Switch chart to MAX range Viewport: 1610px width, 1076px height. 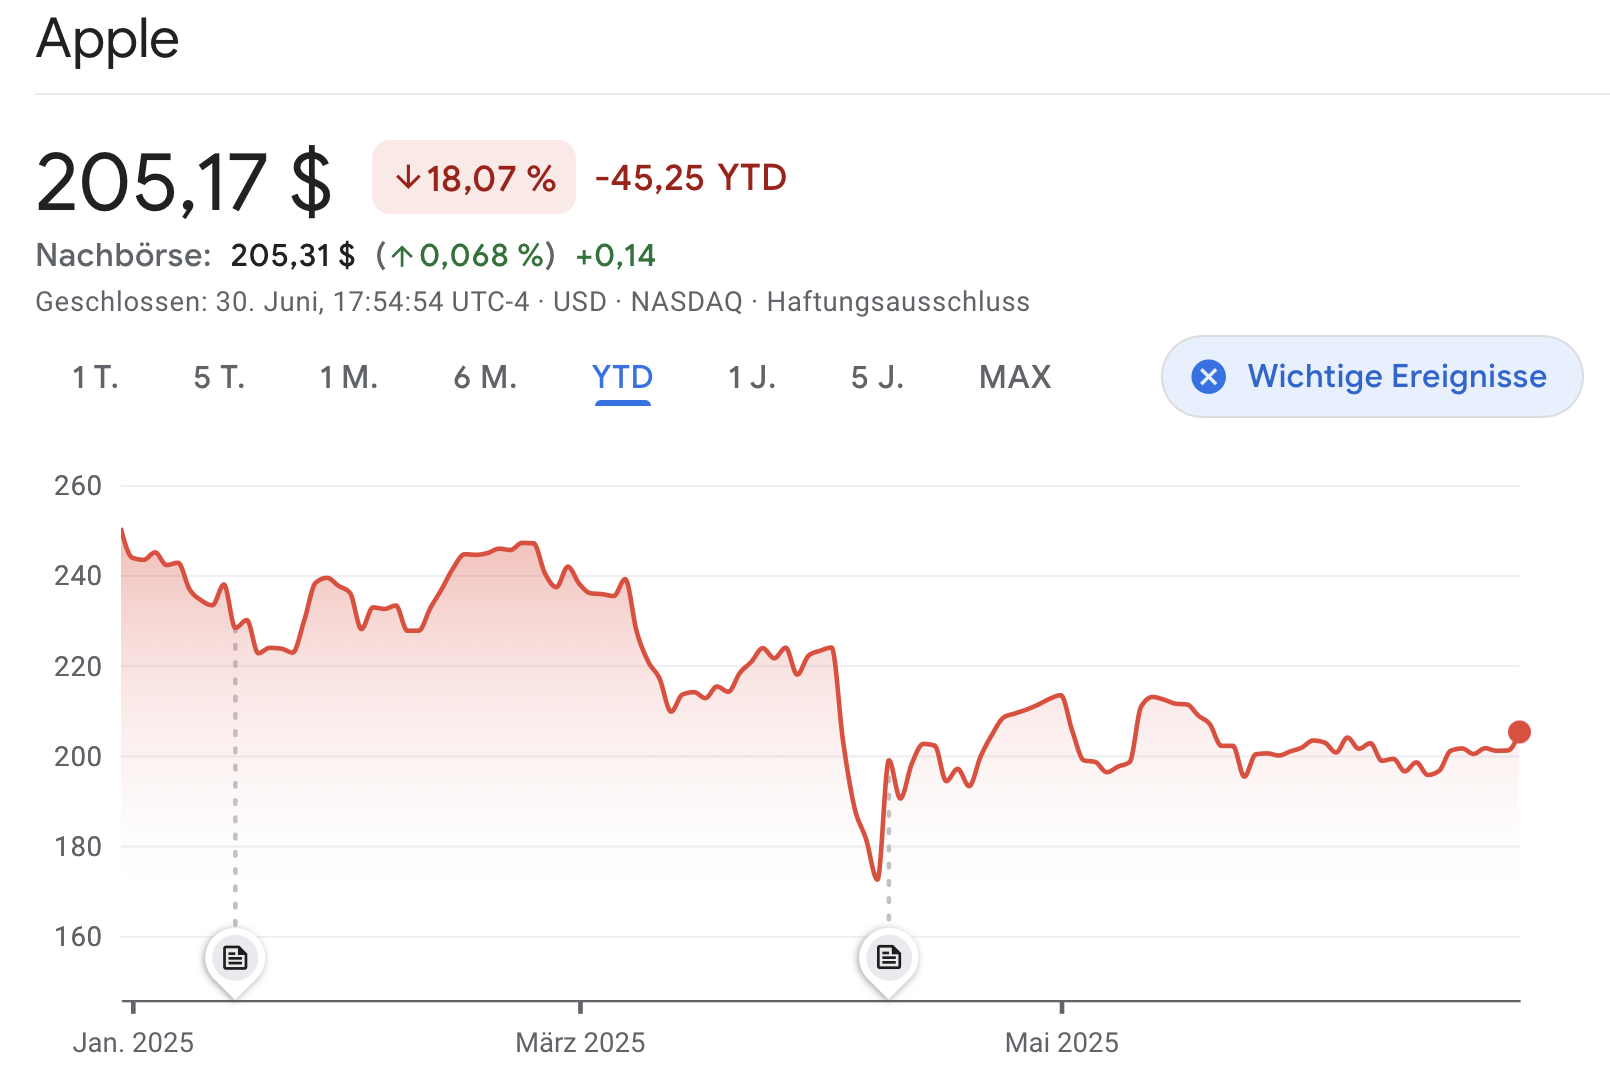click(1015, 377)
